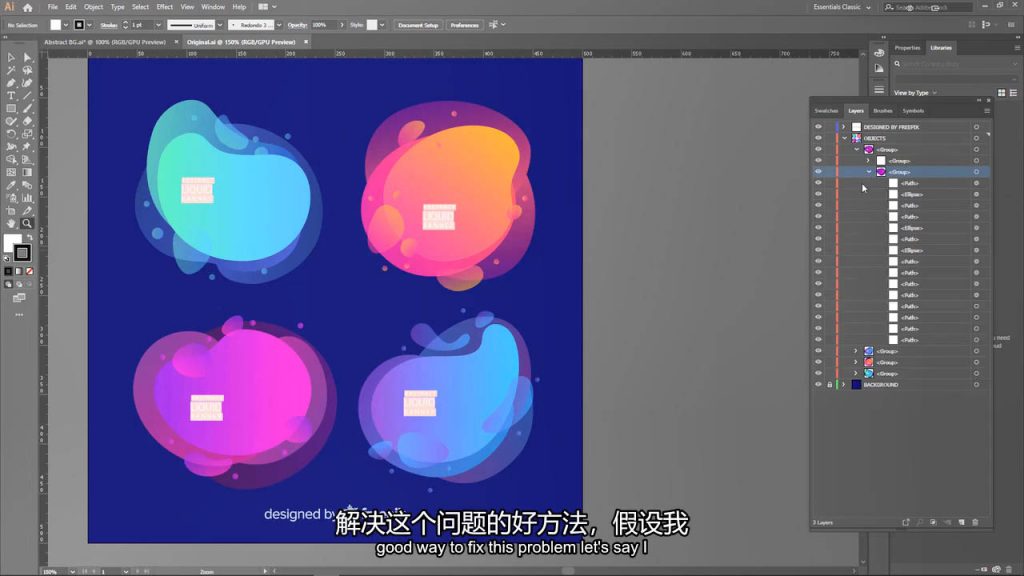Select the Mesh tool

(11, 172)
